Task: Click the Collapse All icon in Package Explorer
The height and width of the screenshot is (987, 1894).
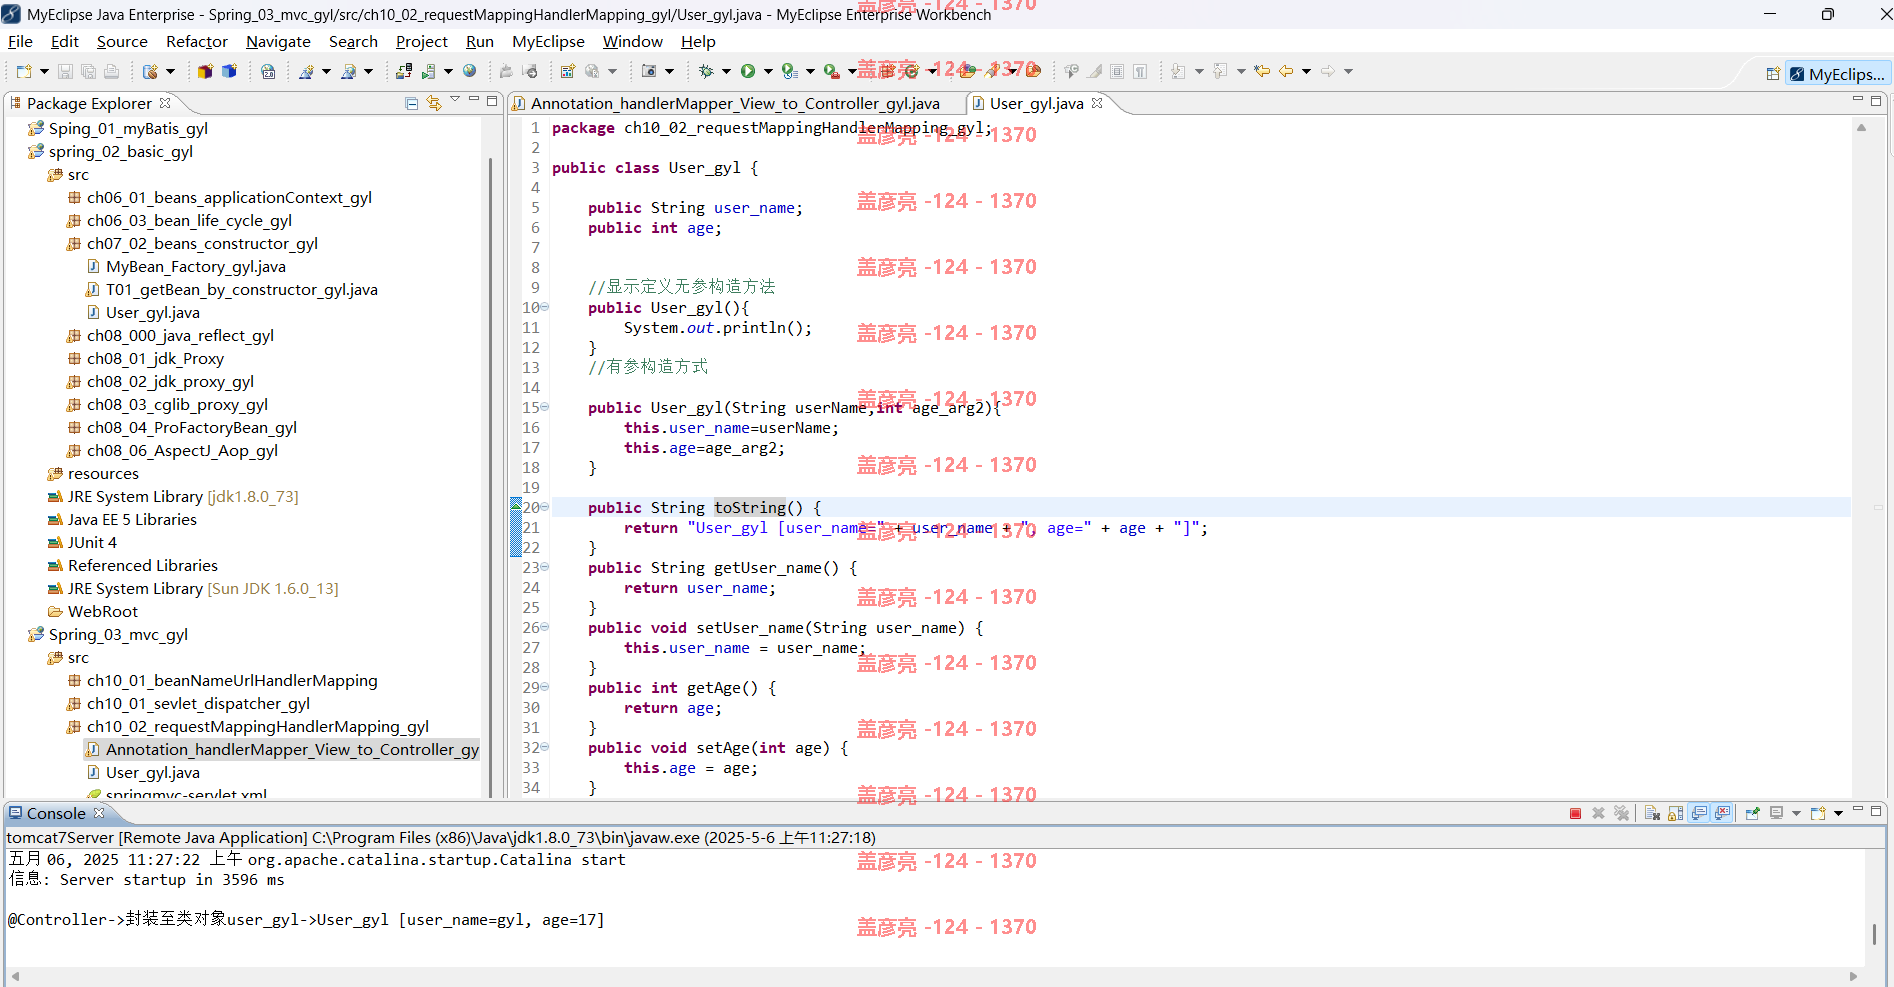Action: [x=411, y=103]
